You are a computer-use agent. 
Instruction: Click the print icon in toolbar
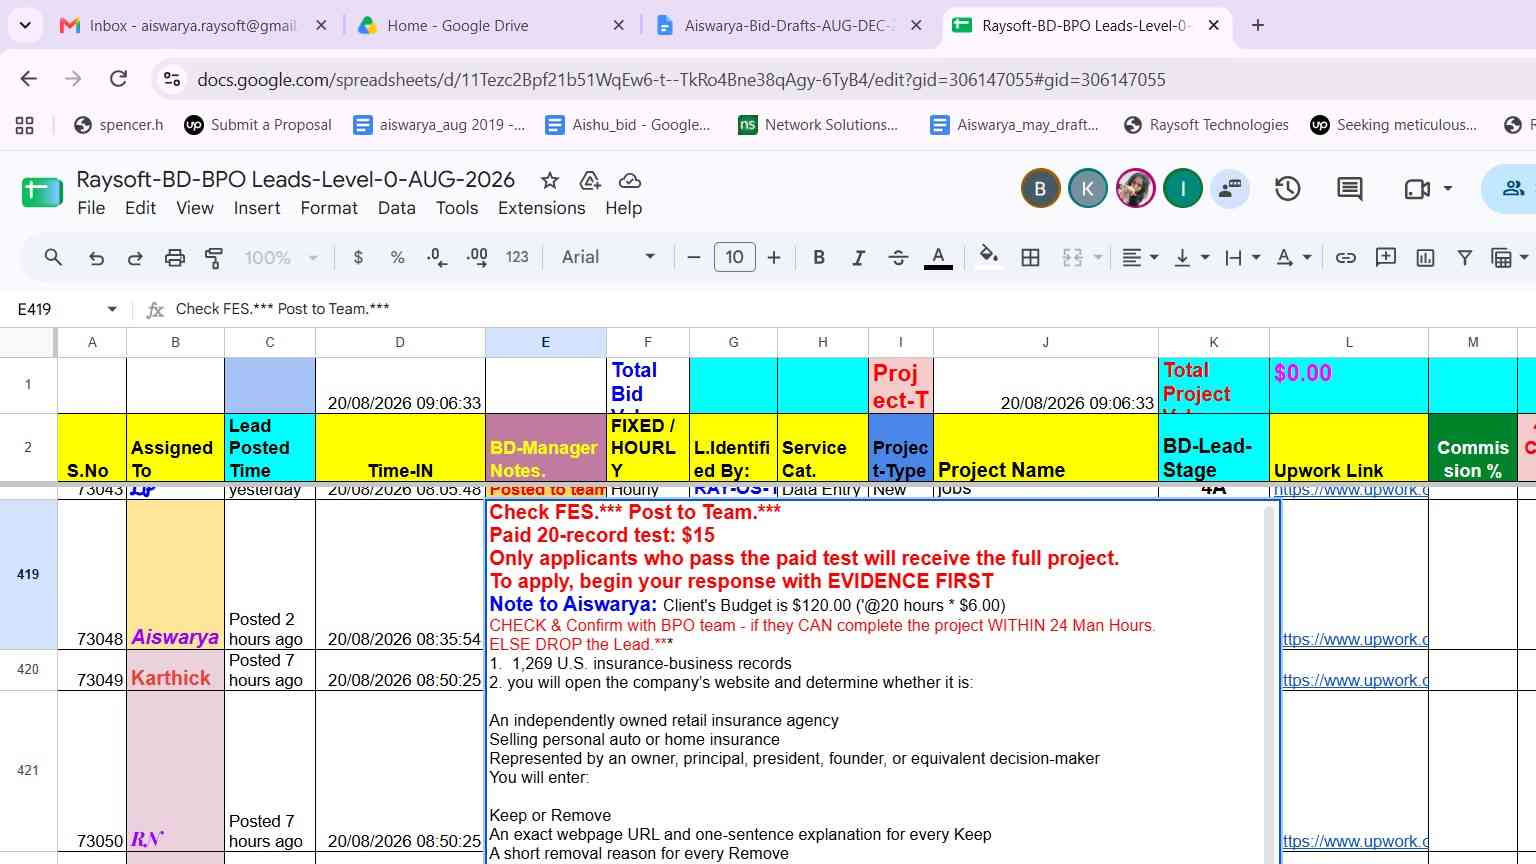[174, 258]
